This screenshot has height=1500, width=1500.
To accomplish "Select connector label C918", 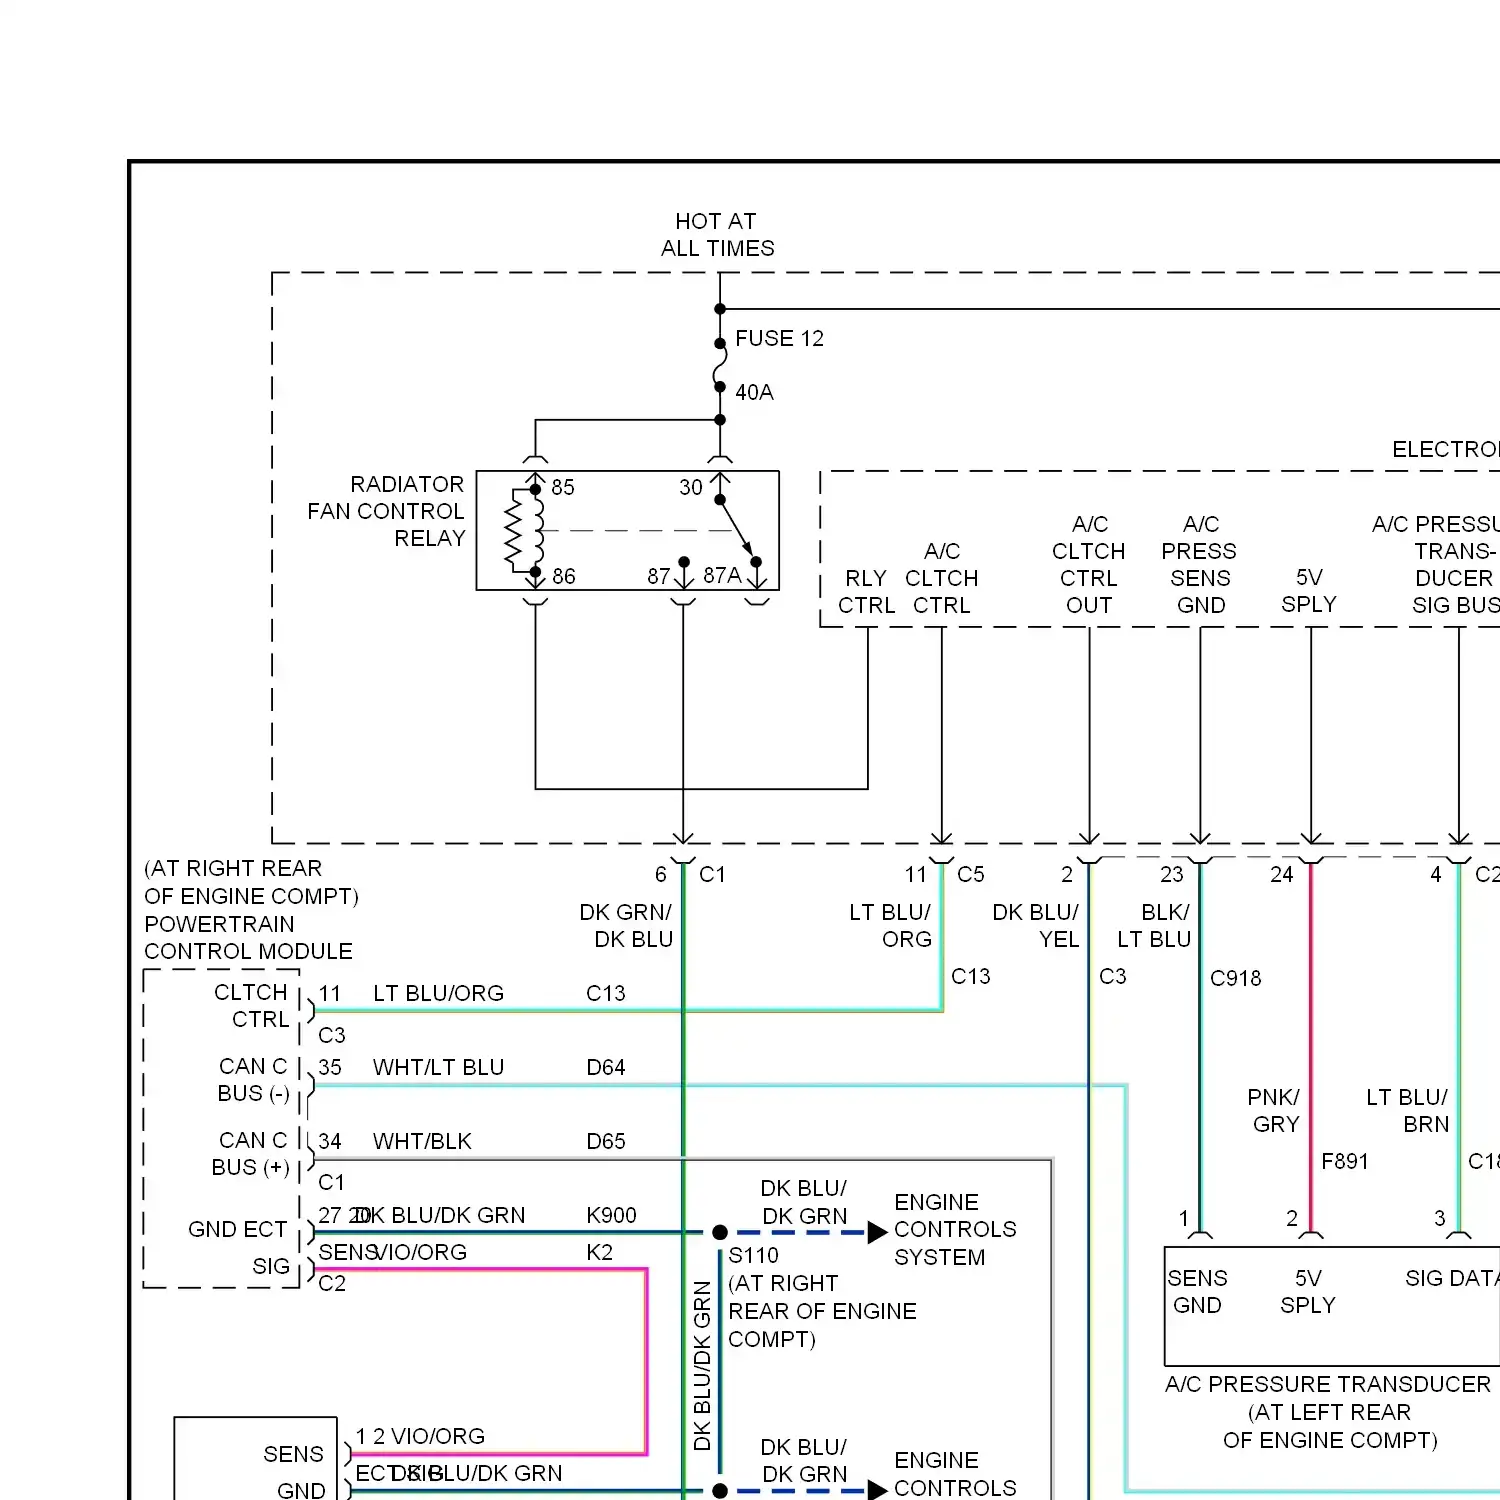I will [1236, 978].
